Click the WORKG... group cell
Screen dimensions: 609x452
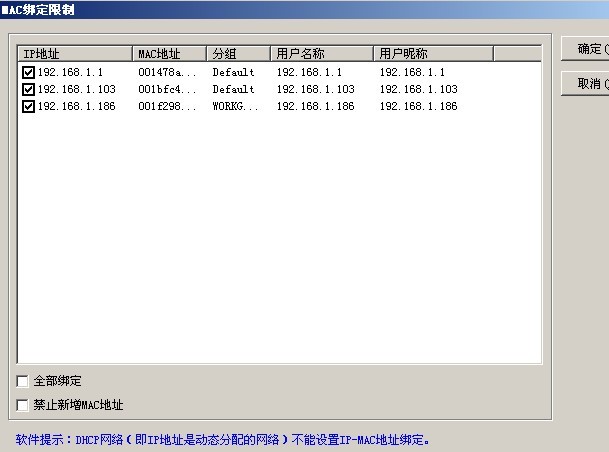[x=235, y=106]
